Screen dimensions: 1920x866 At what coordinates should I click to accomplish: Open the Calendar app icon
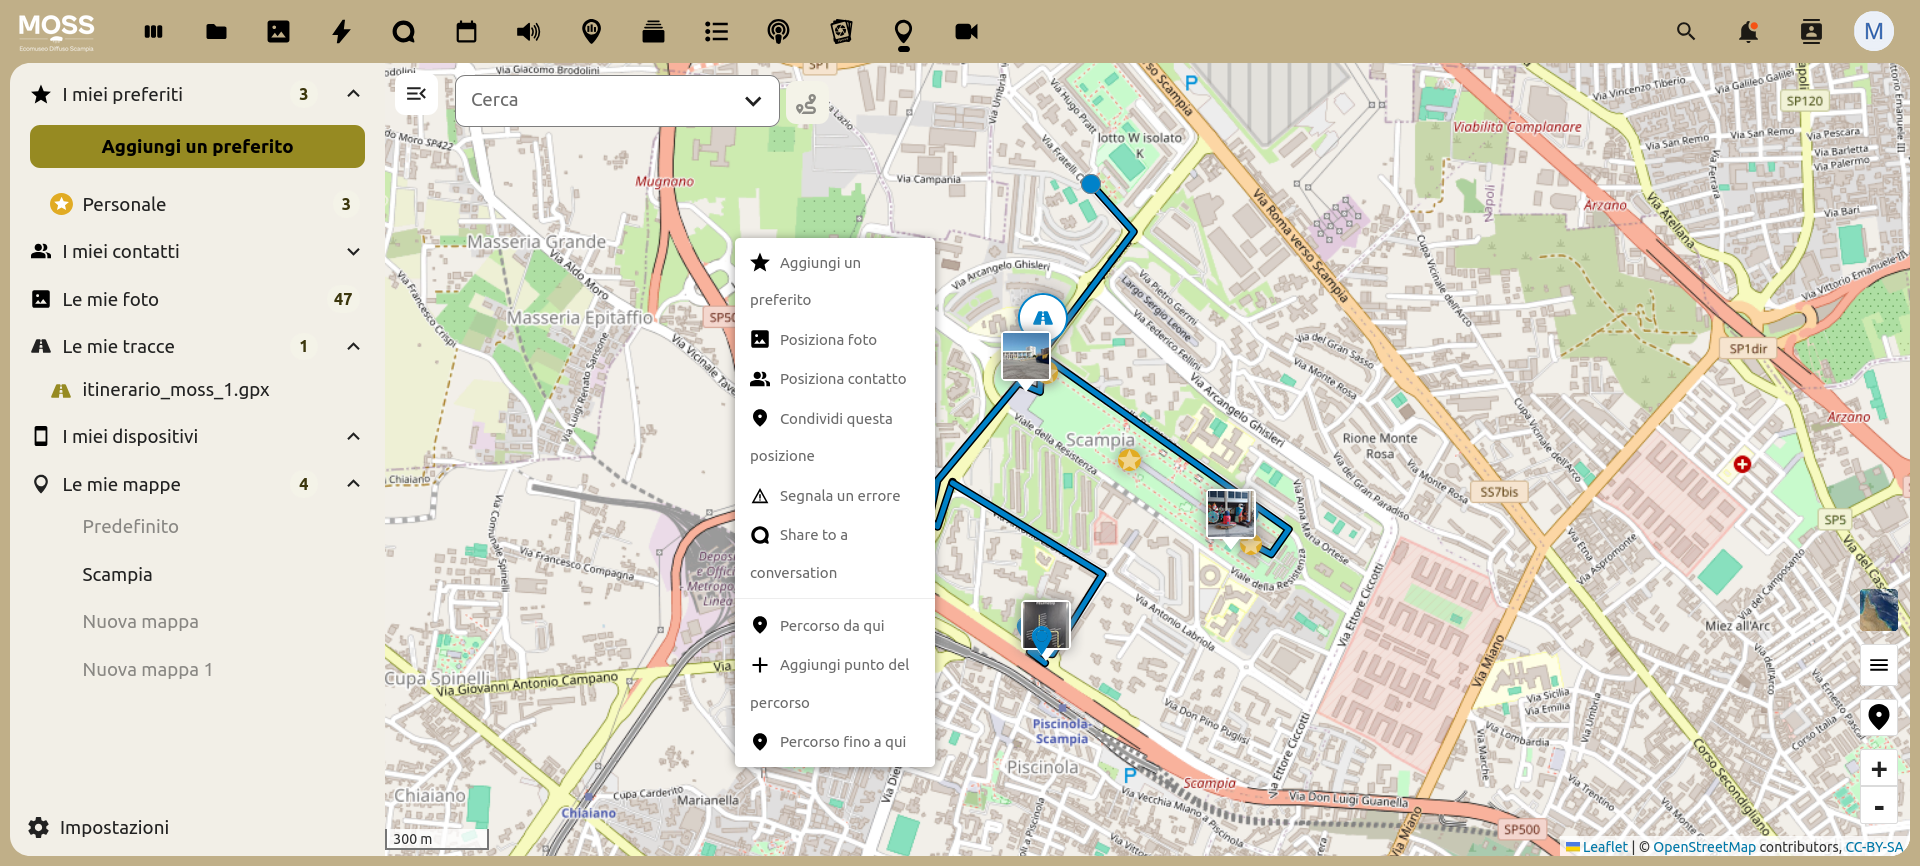[466, 32]
